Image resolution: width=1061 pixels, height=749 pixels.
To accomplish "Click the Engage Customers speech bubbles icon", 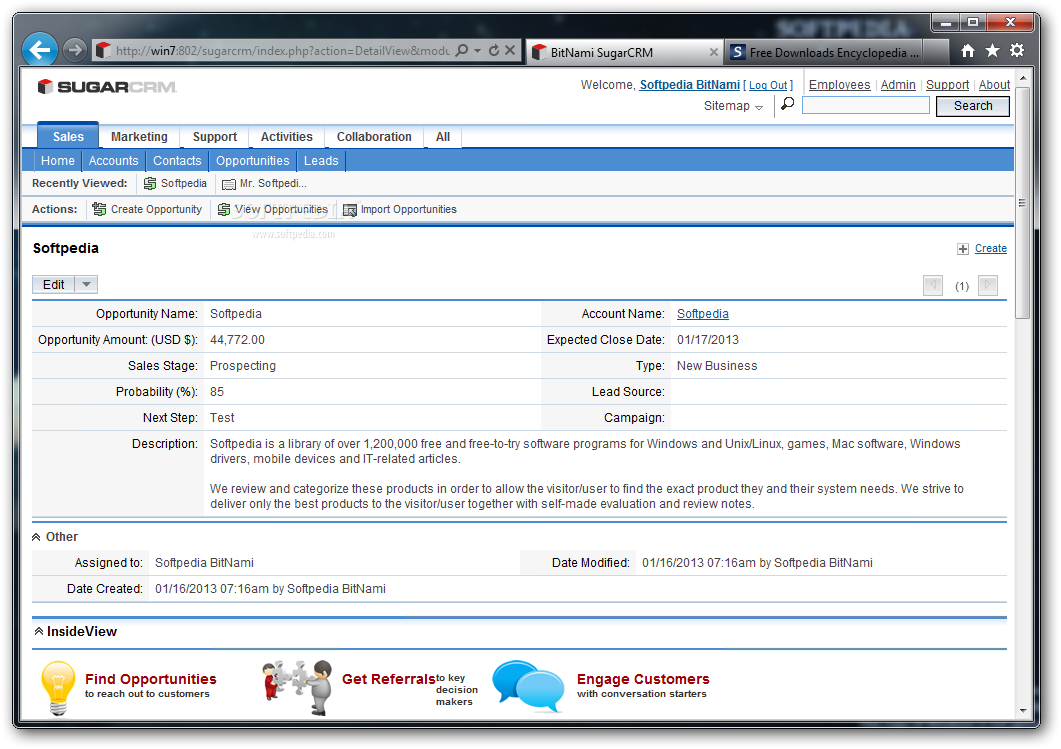I will pyautogui.click(x=528, y=686).
